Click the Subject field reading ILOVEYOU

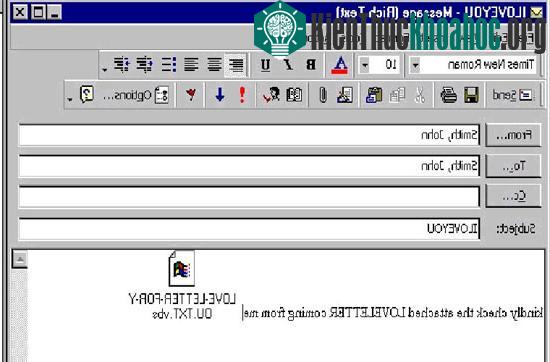pyautogui.click(x=249, y=229)
